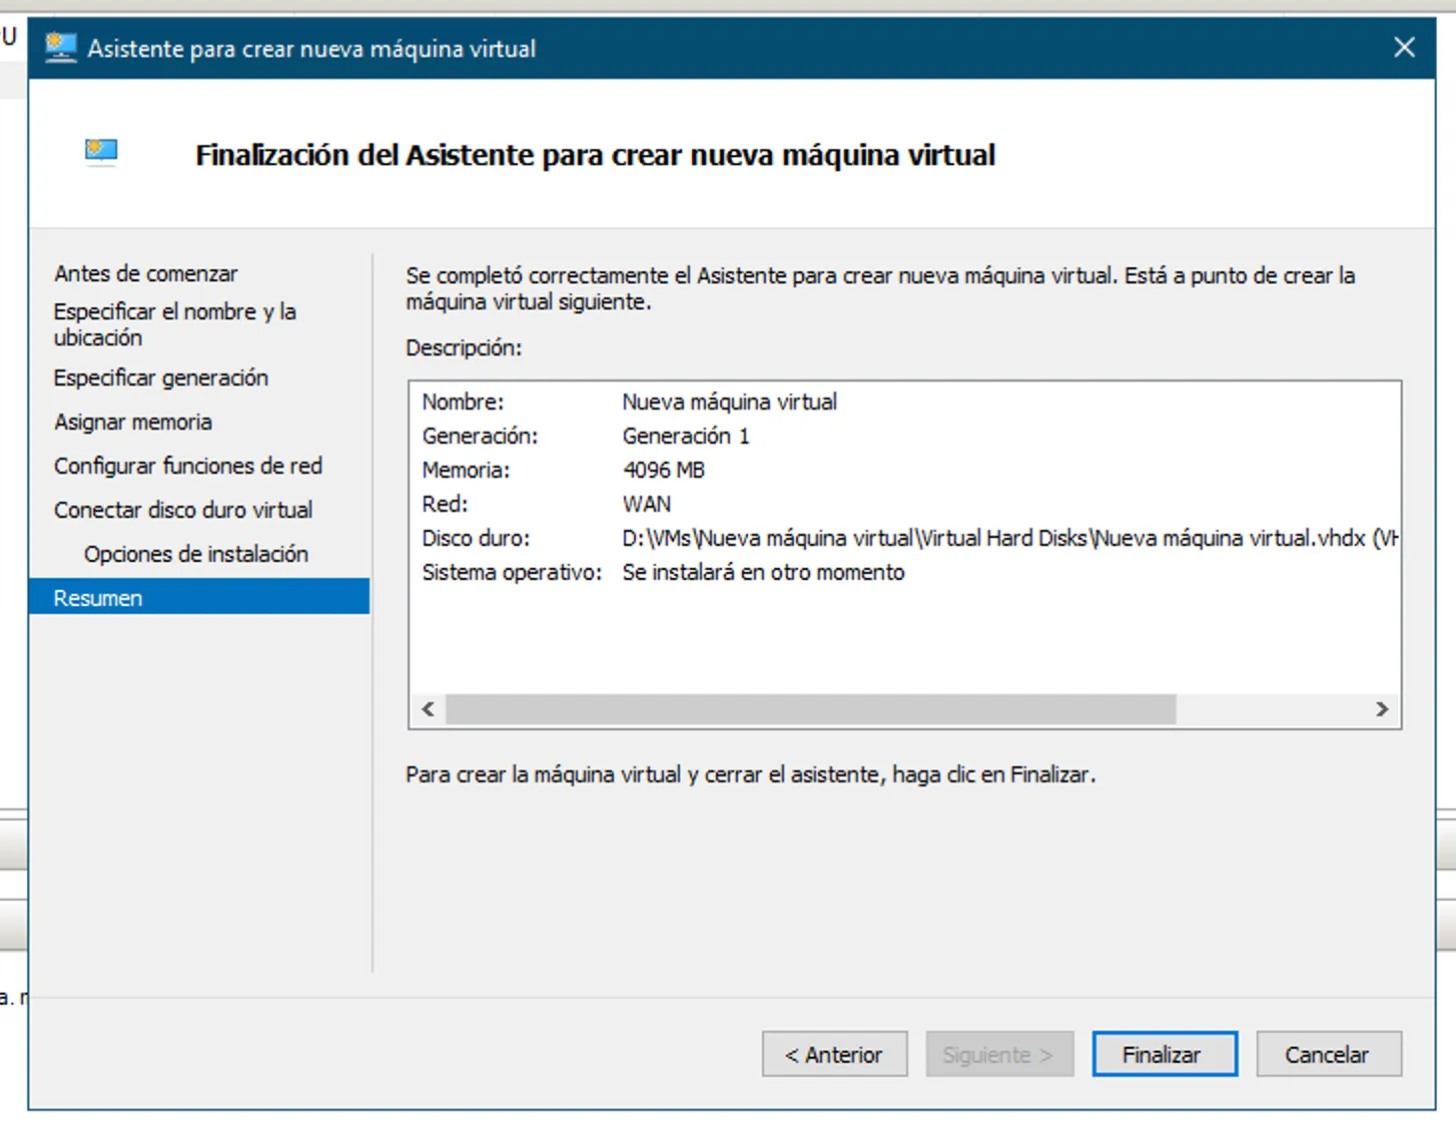Switch to Conectar disco duro virtual step

183,510
